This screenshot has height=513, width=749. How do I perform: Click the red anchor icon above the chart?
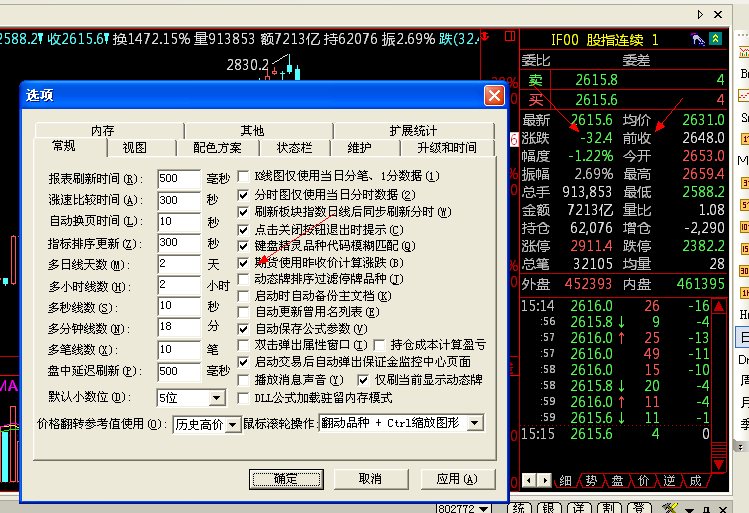(x=484, y=36)
